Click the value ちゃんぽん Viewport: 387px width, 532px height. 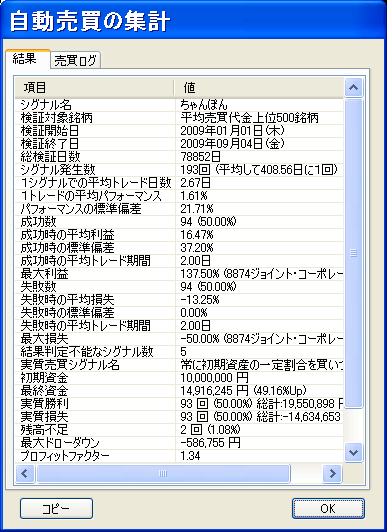pyautogui.click(x=204, y=104)
